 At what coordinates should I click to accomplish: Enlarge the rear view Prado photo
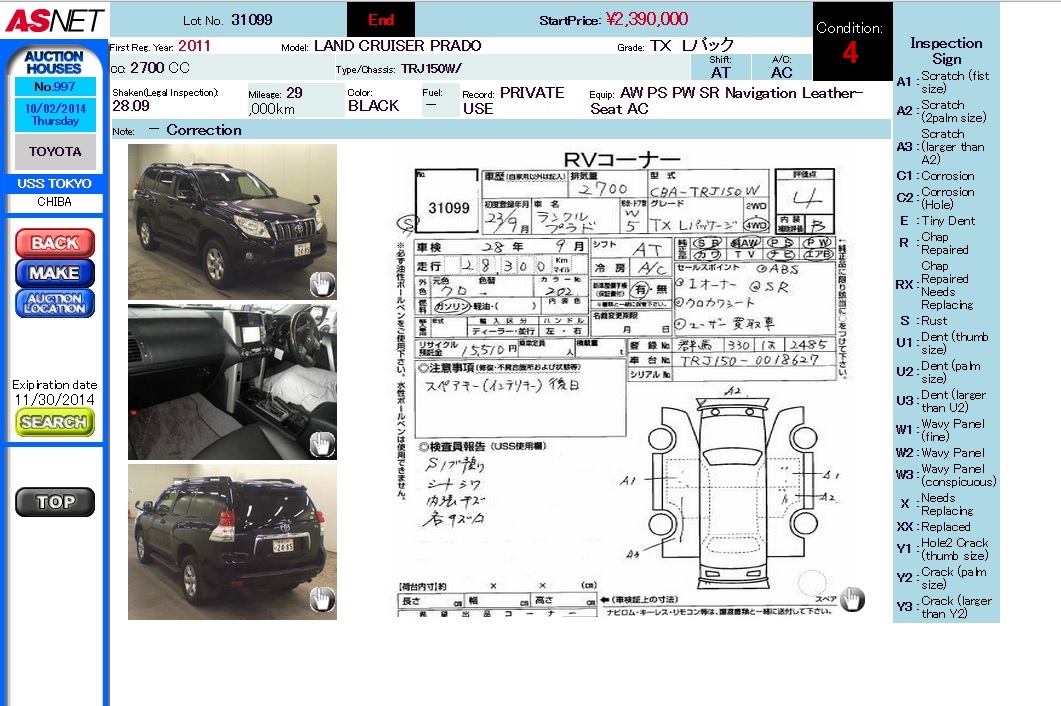tap(232, 541)
